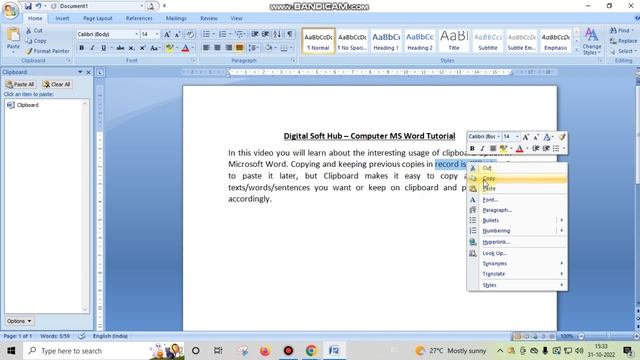
Task: Apply the Heading 1 style
Action: pyautogui.click(x=386, y=41)
